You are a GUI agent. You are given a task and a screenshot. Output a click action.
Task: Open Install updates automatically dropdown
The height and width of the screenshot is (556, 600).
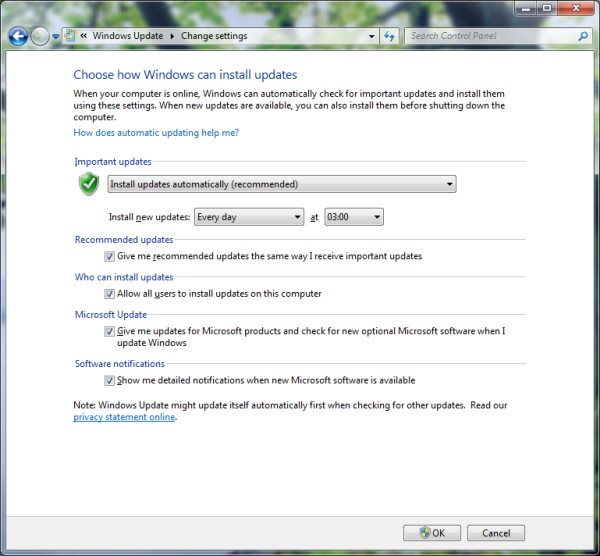[x=282, y=184]
